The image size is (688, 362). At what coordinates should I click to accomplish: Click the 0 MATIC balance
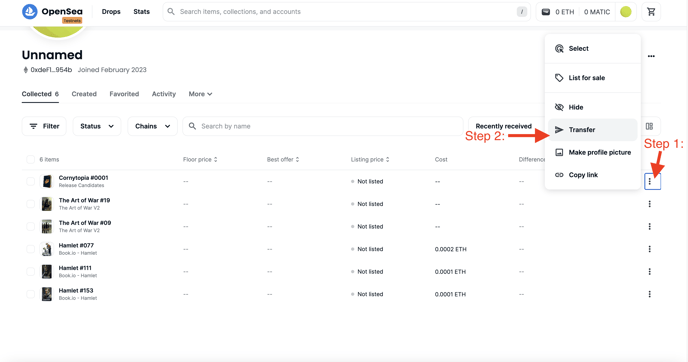tap(597, 12)
